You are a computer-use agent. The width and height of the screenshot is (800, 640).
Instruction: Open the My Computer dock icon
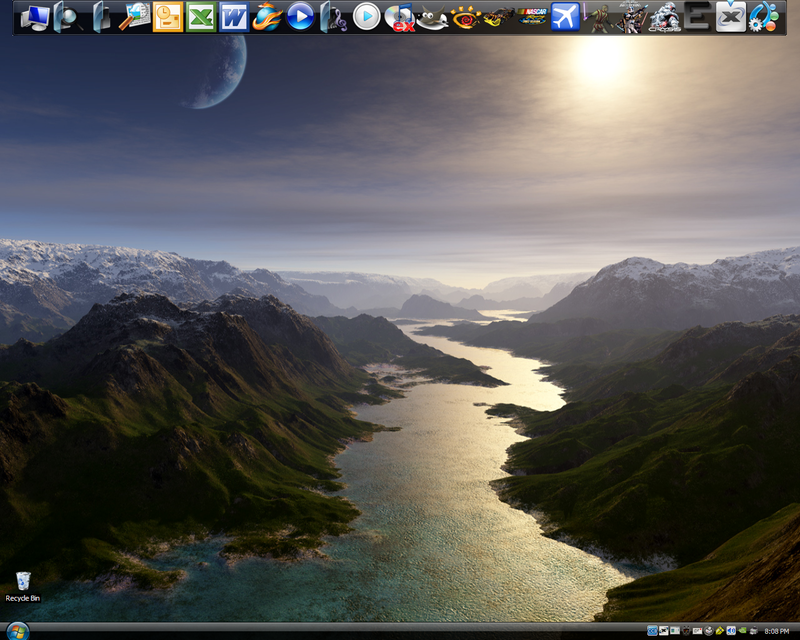click(x=35, y=17)
